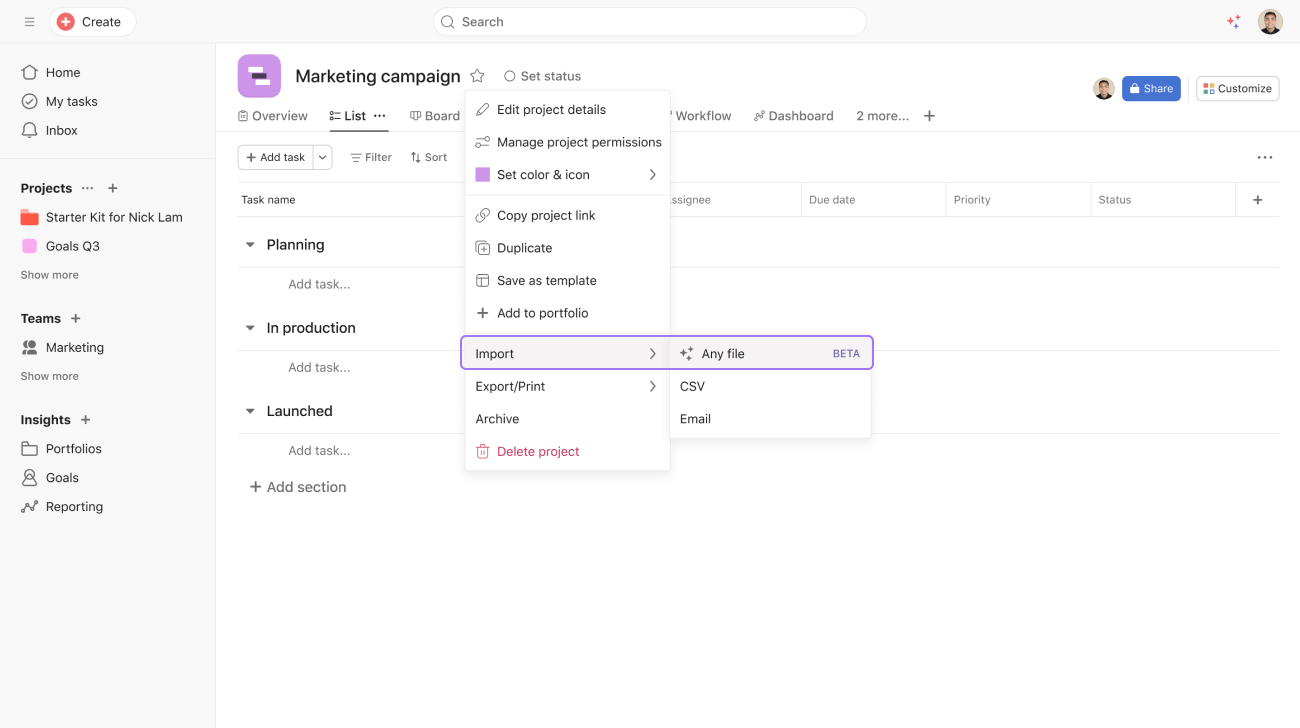Select CSV from the Import submenu
Image resolution: width=1300 pixels, height=728 pixels.
tap(692, 386)
